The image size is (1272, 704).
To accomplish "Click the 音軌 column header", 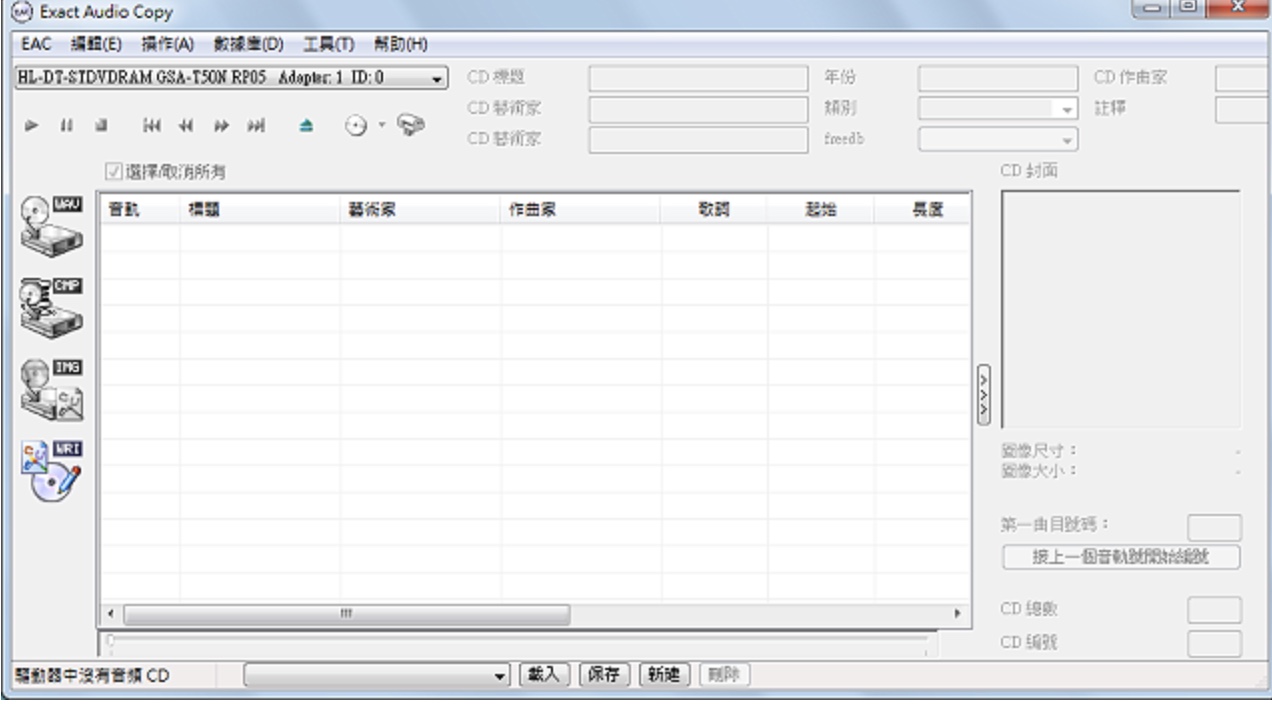I will click(x=139, y=209).
